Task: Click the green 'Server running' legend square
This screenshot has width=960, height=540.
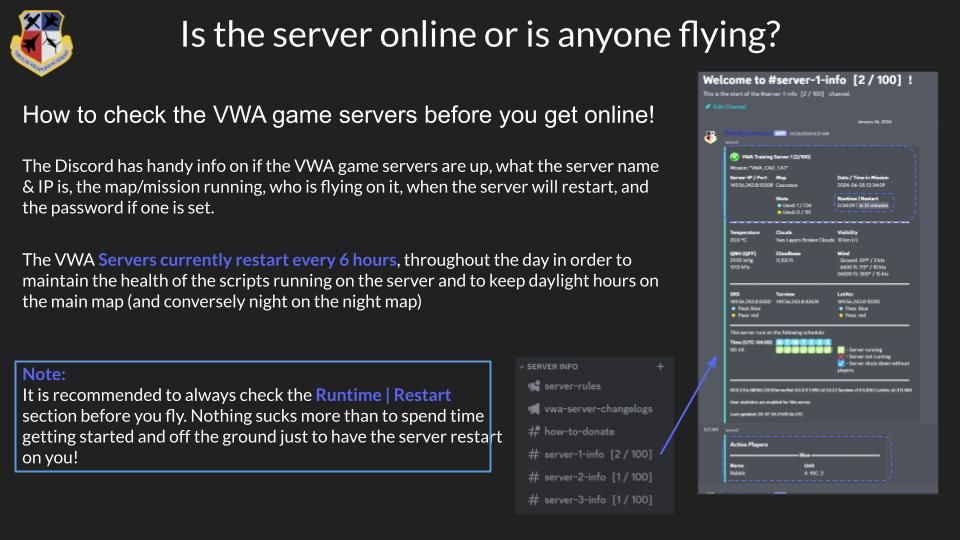Action: 841,350
